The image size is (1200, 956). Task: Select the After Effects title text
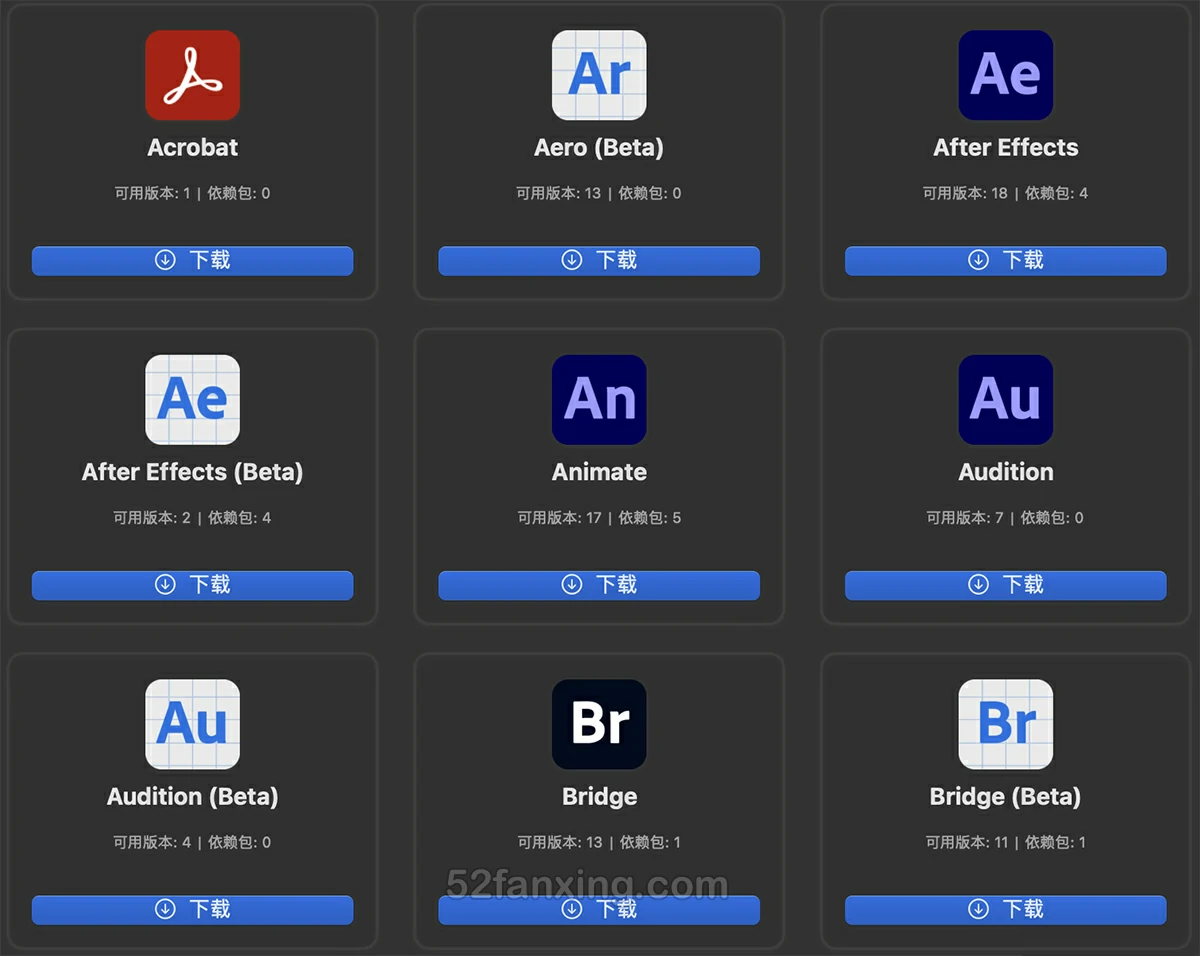click(1006, 148)
